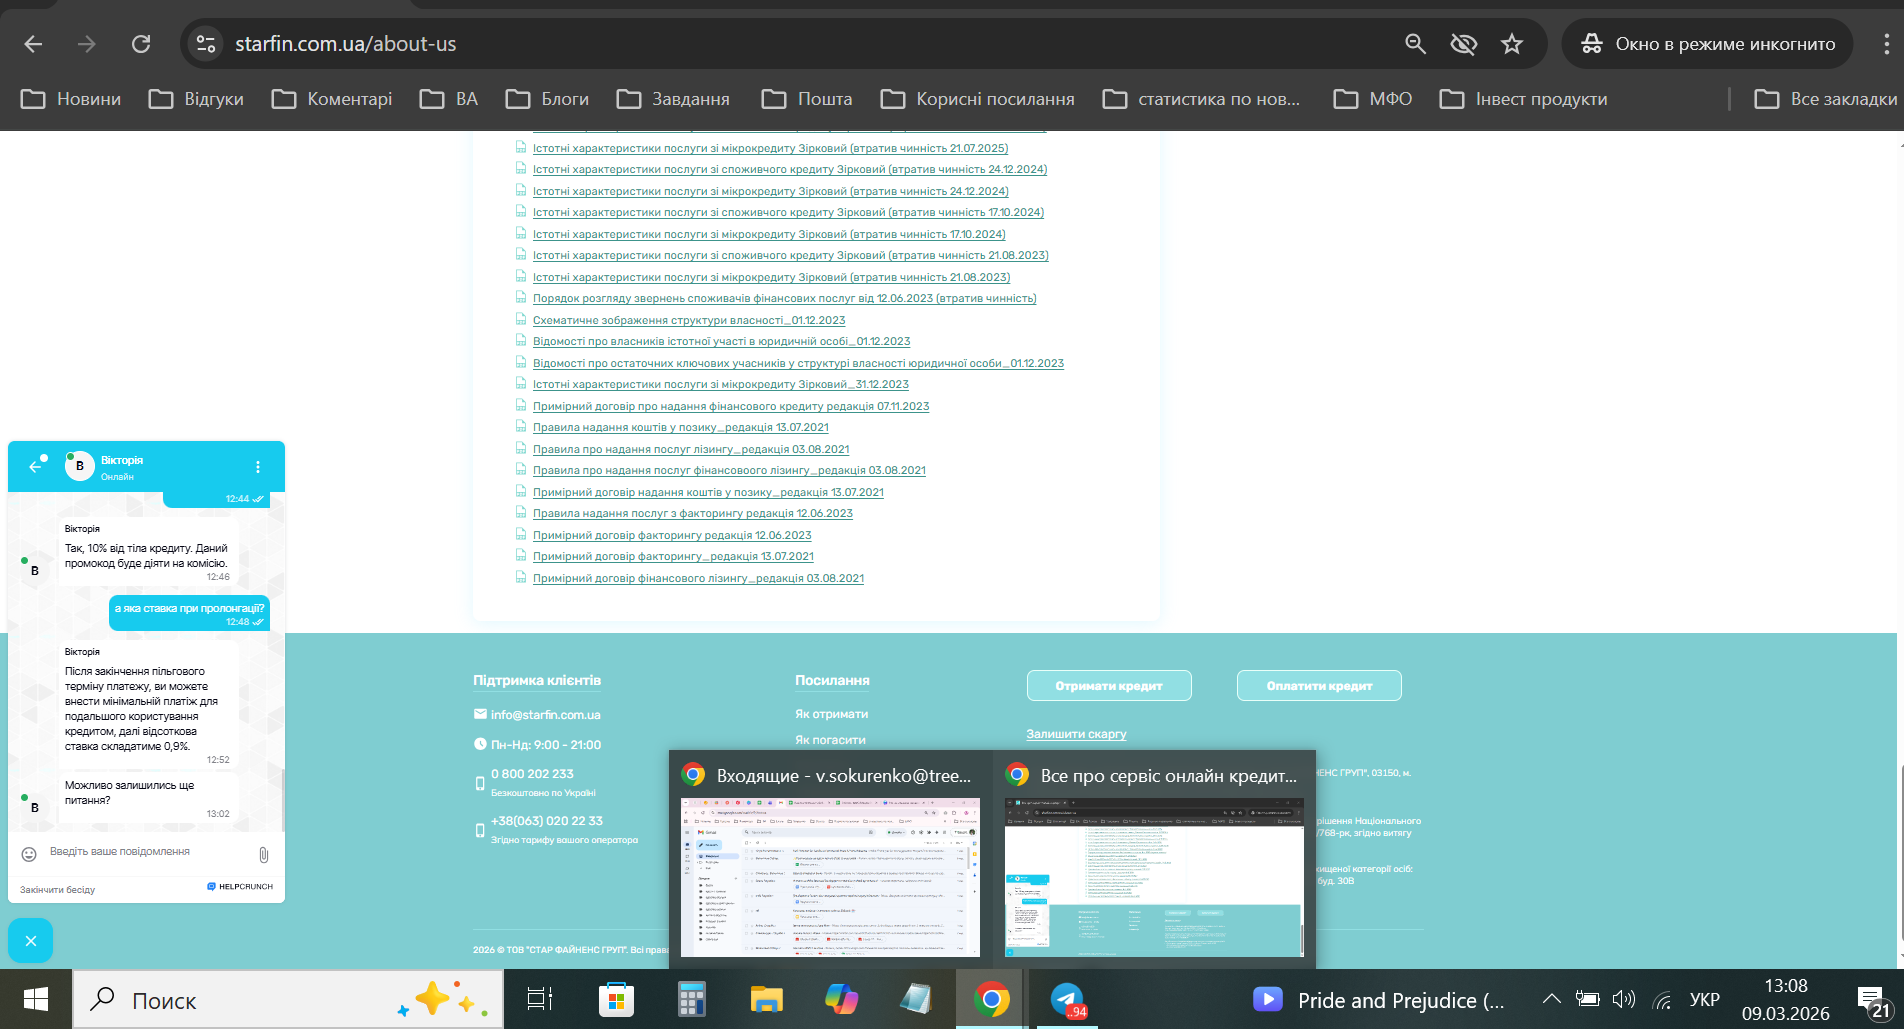The height and width of the screenshot is (1029, 1904).
Task: Open File Explorer from the taskbar
Action: click(766, 999)
